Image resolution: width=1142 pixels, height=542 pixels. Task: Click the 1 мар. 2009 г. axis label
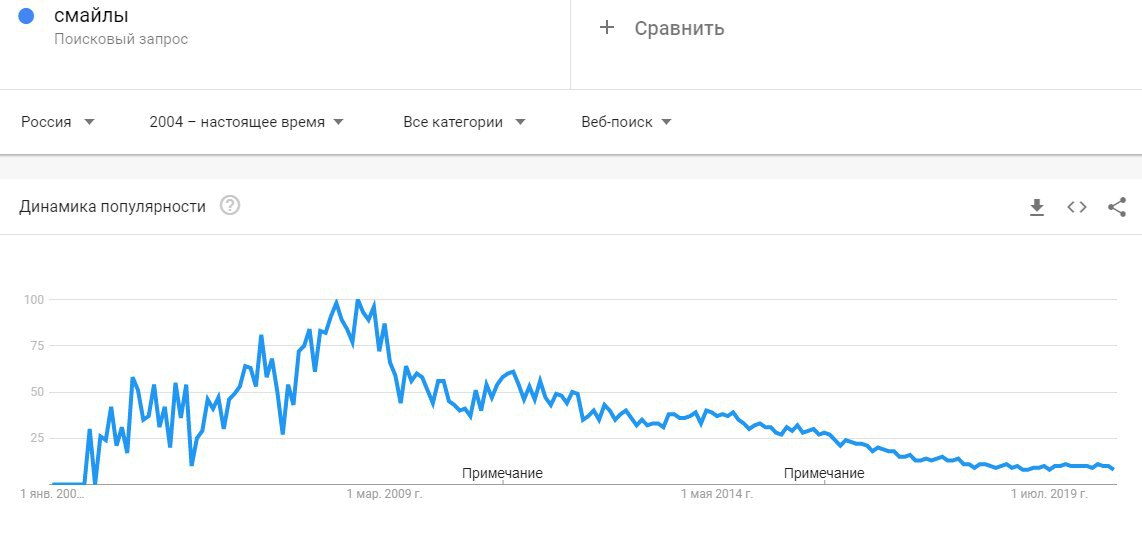tap(384, 494)
